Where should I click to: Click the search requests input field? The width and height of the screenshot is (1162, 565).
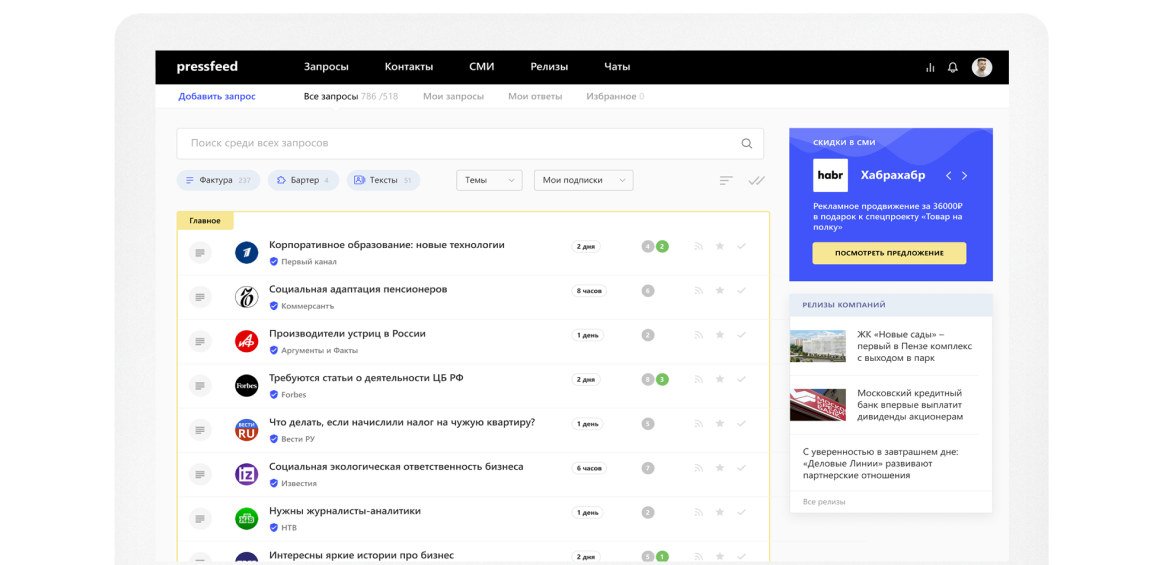click(470, 144)
